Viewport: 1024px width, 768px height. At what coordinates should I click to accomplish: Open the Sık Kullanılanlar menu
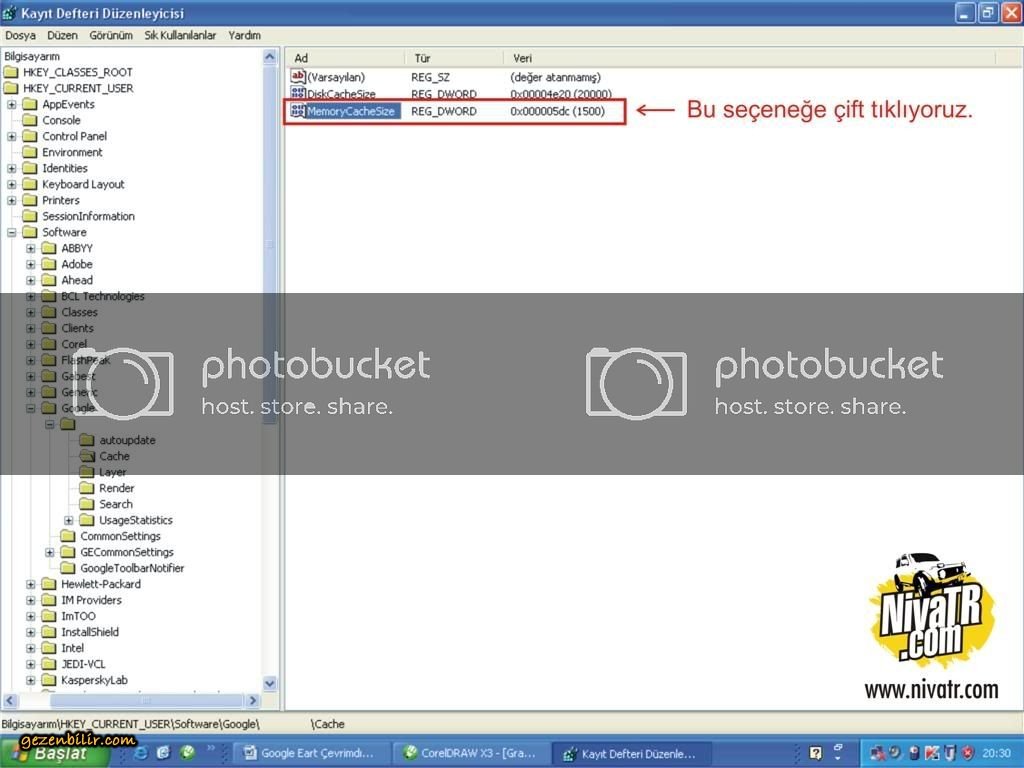click(x=180, y=35)
